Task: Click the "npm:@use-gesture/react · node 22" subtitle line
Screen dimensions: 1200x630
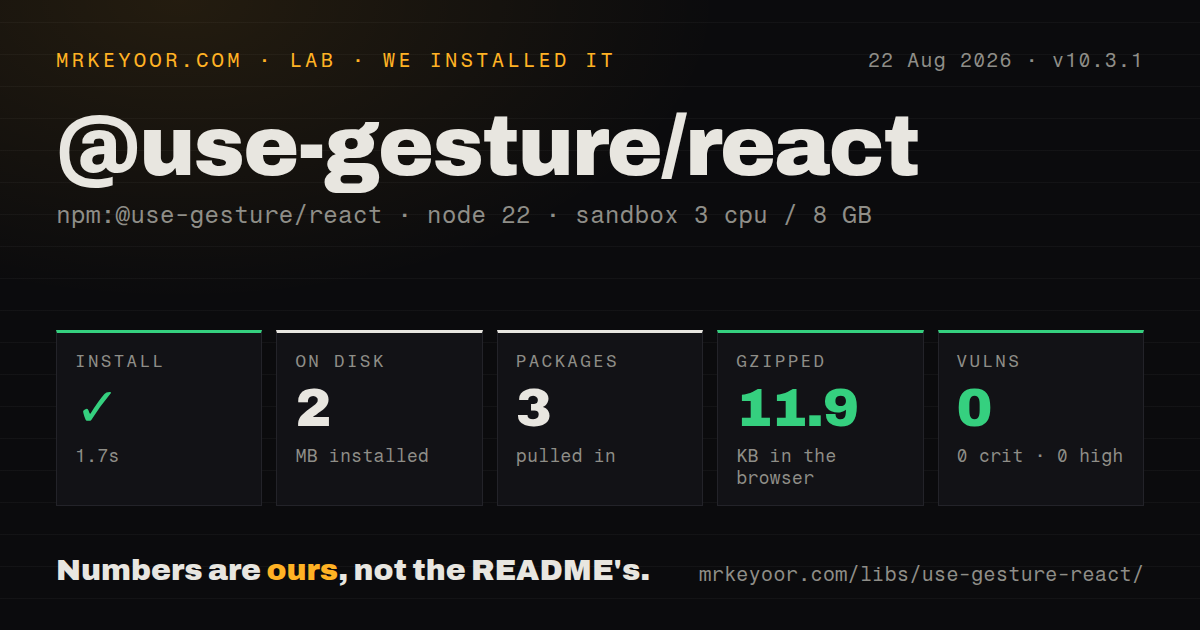Action: coord(464,215)
